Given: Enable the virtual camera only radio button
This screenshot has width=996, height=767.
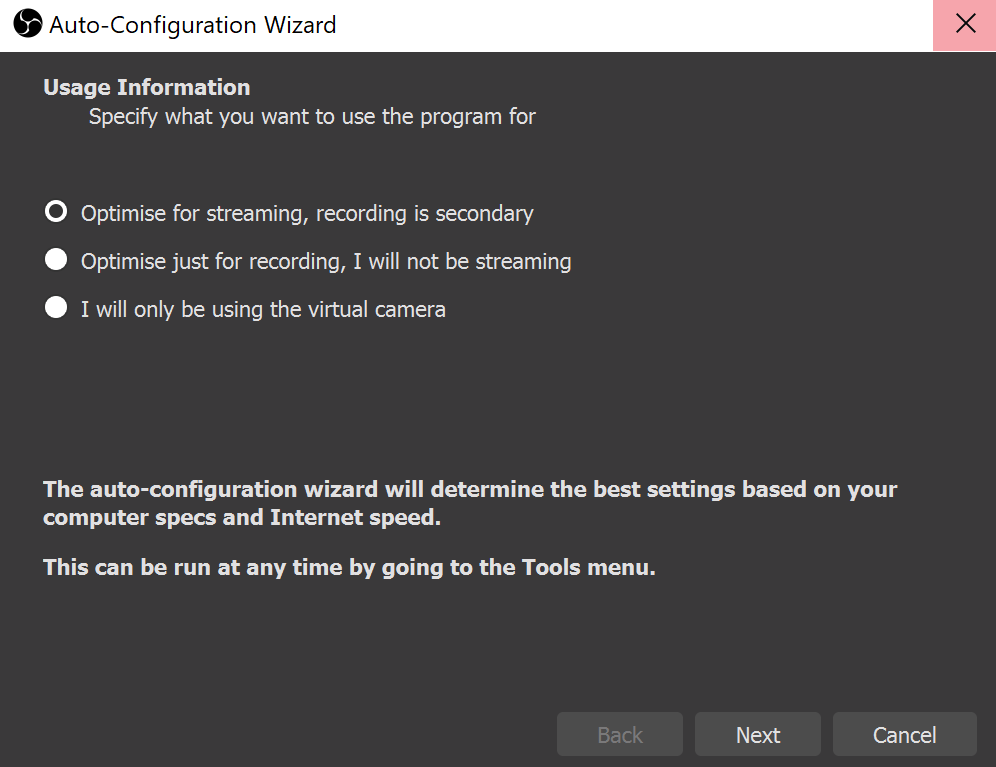Looking at the screenshot, I should pyautogui.click(x=56, y=308).
